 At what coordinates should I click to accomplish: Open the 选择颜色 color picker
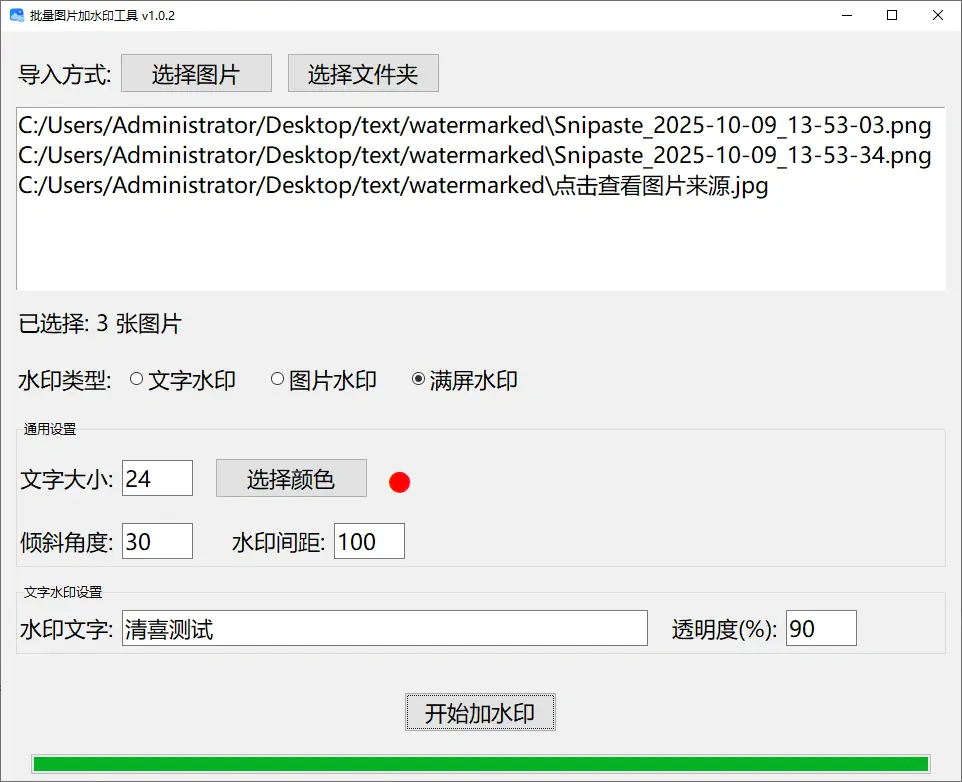(291, 478)
